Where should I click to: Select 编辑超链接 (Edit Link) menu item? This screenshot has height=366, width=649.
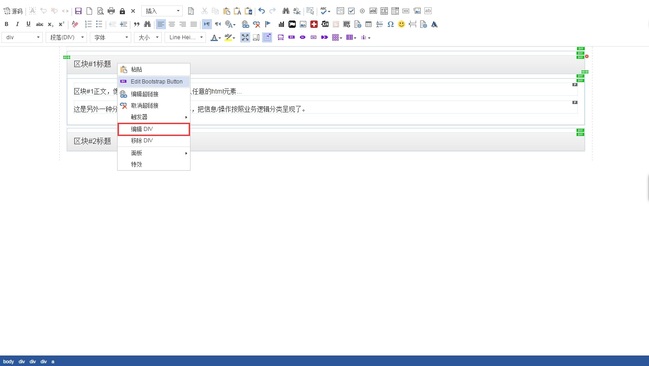[x=154, y=94]
